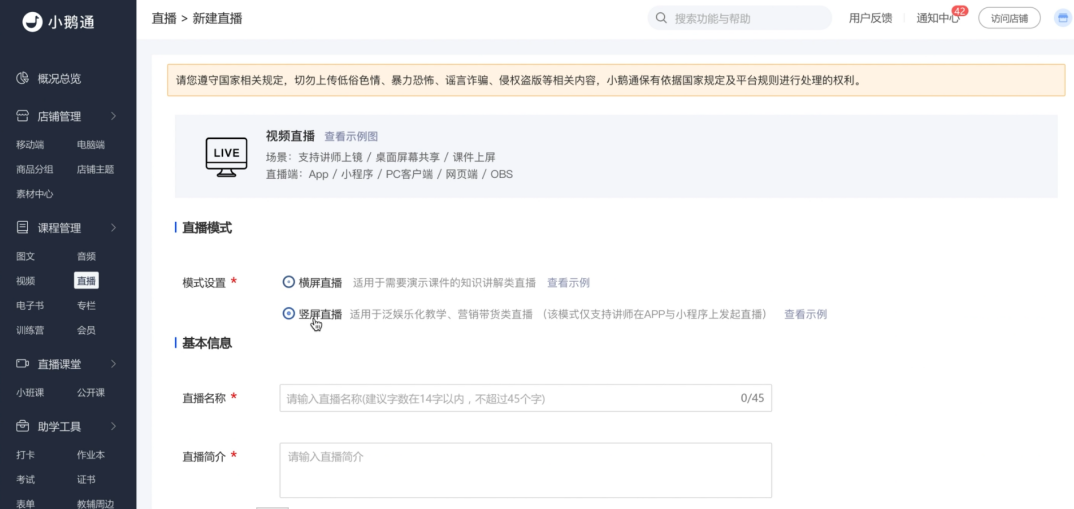Click 访问店铺 button
The height and width of the screenshot is (509, 1074).
[1009, 18]
